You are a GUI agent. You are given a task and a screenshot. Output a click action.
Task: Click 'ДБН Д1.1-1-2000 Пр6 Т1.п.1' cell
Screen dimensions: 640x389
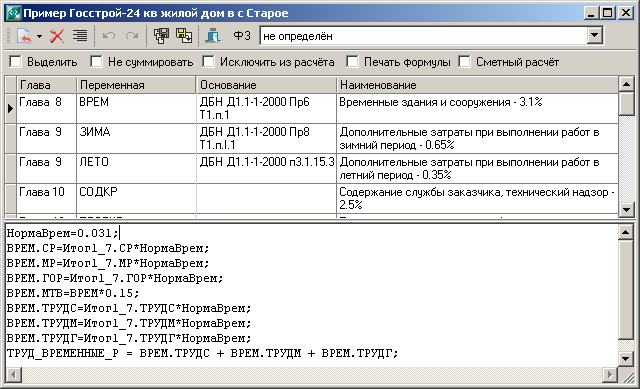coord(267,109)
